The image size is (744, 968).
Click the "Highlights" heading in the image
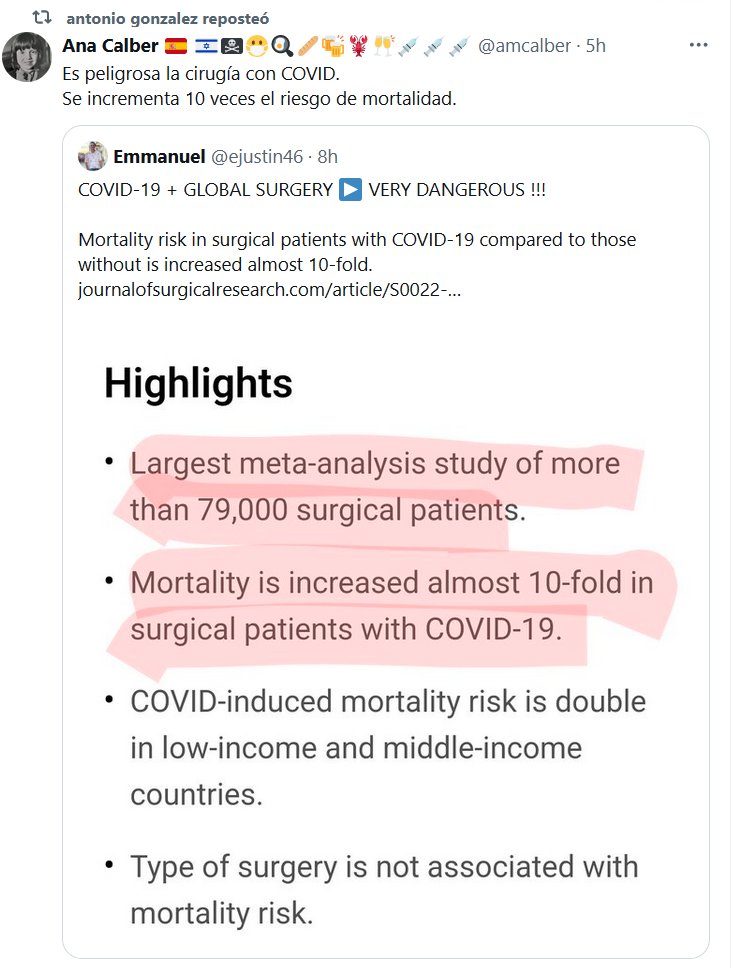[x=198, y=384]
